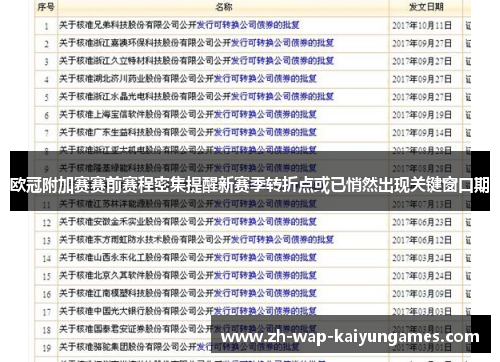Screen dimensions: 500x362
Task: Click the serial number 4 cell
Action: 46,80
